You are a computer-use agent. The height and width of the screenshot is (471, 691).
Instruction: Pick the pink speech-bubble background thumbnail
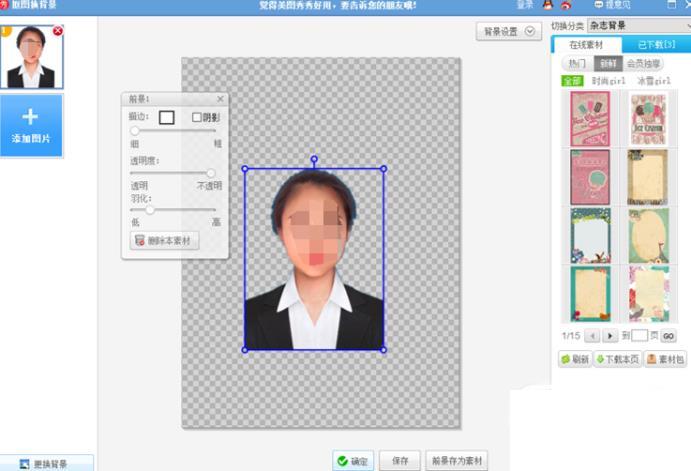point(590,177)
